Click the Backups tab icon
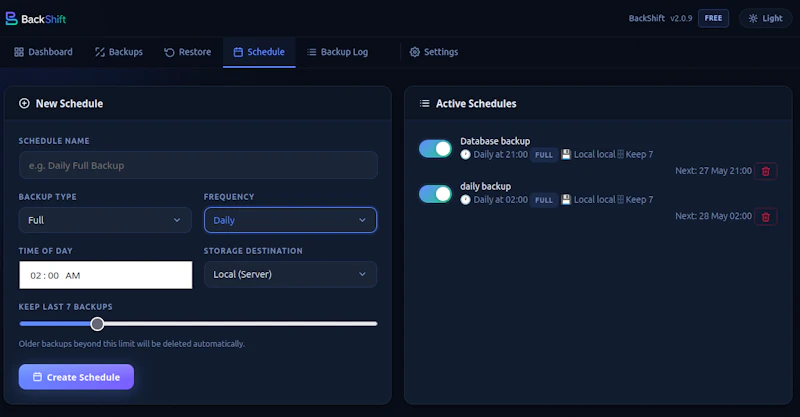800x417 pixels. pos(99,52)
